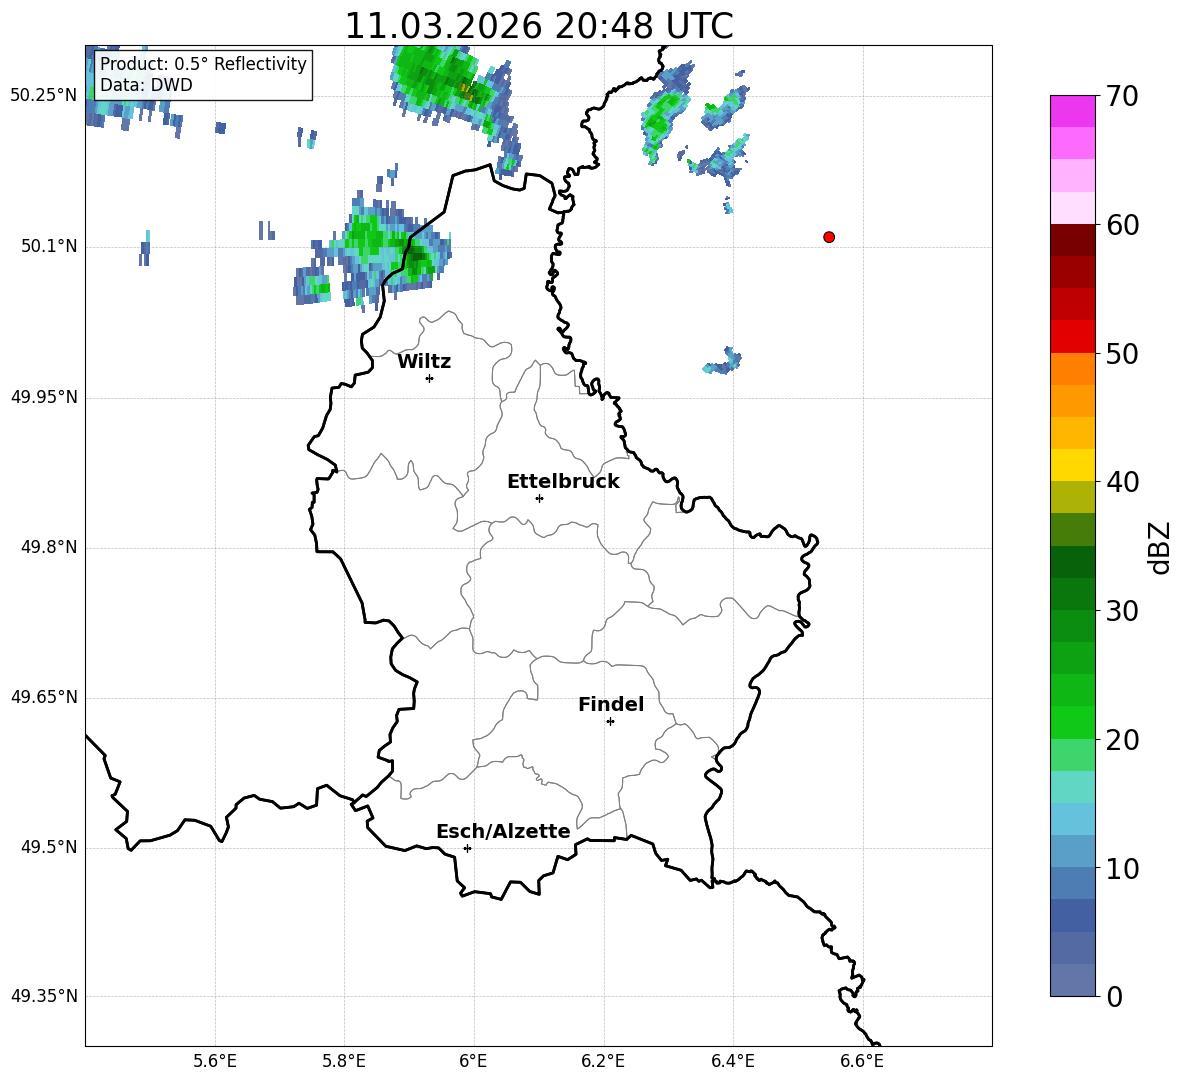This screenshot has height=1081, width=1184.
Task: Click the 'Product: 0.5° Reflectivity' legend line
Action: point(203,64)
